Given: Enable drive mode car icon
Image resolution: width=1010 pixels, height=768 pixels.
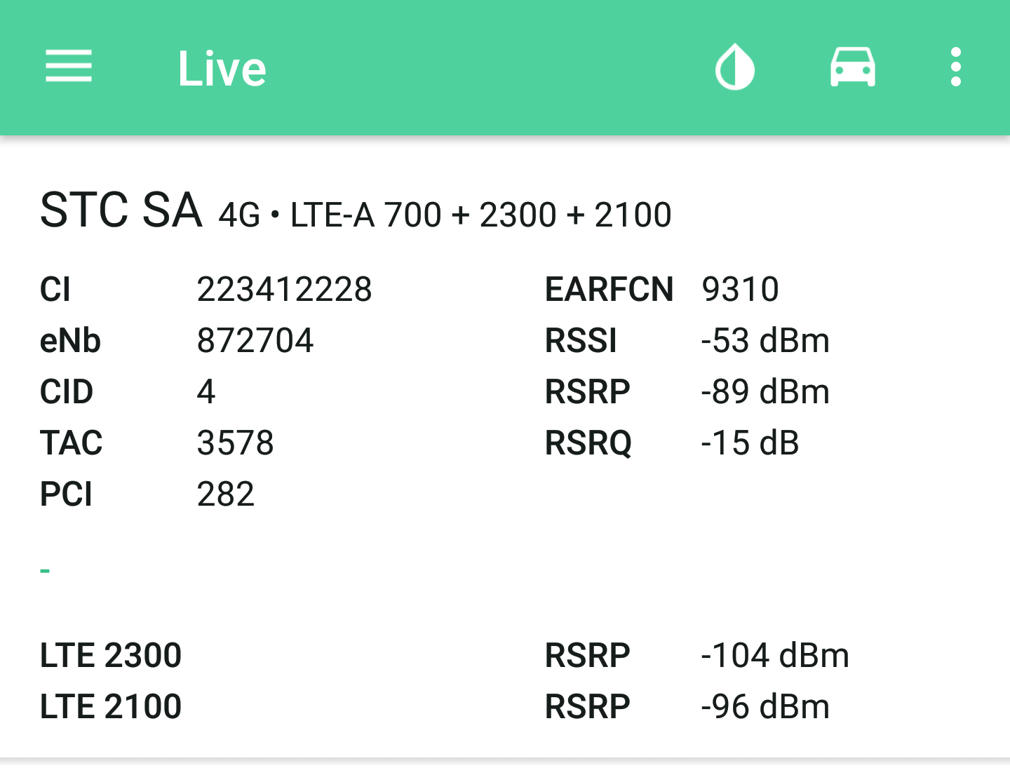Looking at the screenshot, I should click(852, 66).
